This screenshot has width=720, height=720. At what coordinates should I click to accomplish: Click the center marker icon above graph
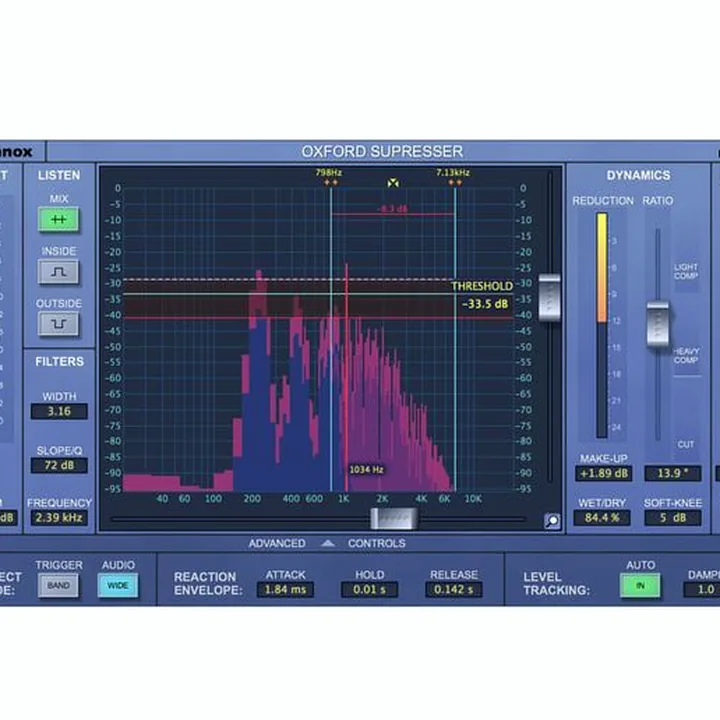point(393,183)
